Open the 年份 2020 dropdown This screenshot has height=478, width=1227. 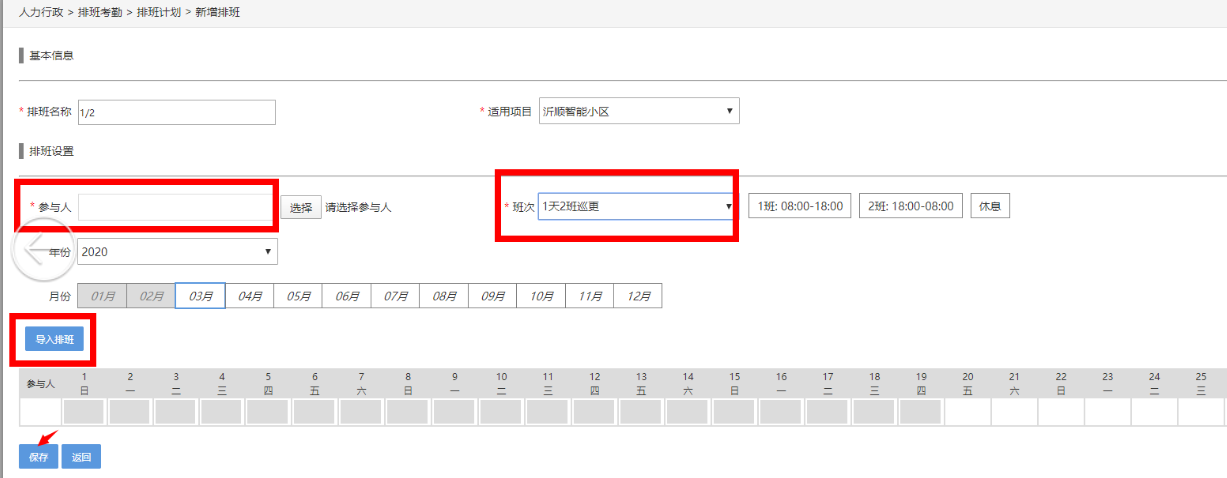(177, 252)
